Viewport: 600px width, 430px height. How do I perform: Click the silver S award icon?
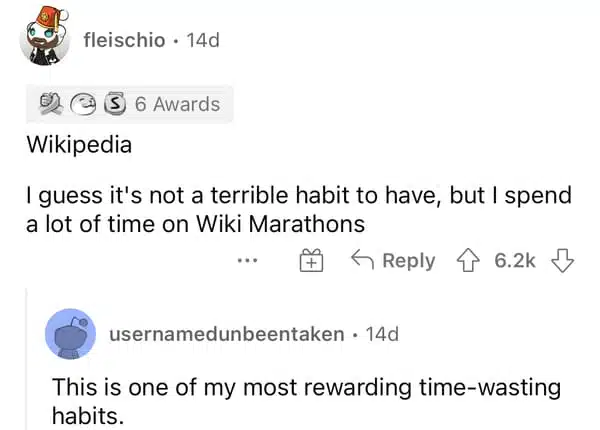tap(115, 104)
